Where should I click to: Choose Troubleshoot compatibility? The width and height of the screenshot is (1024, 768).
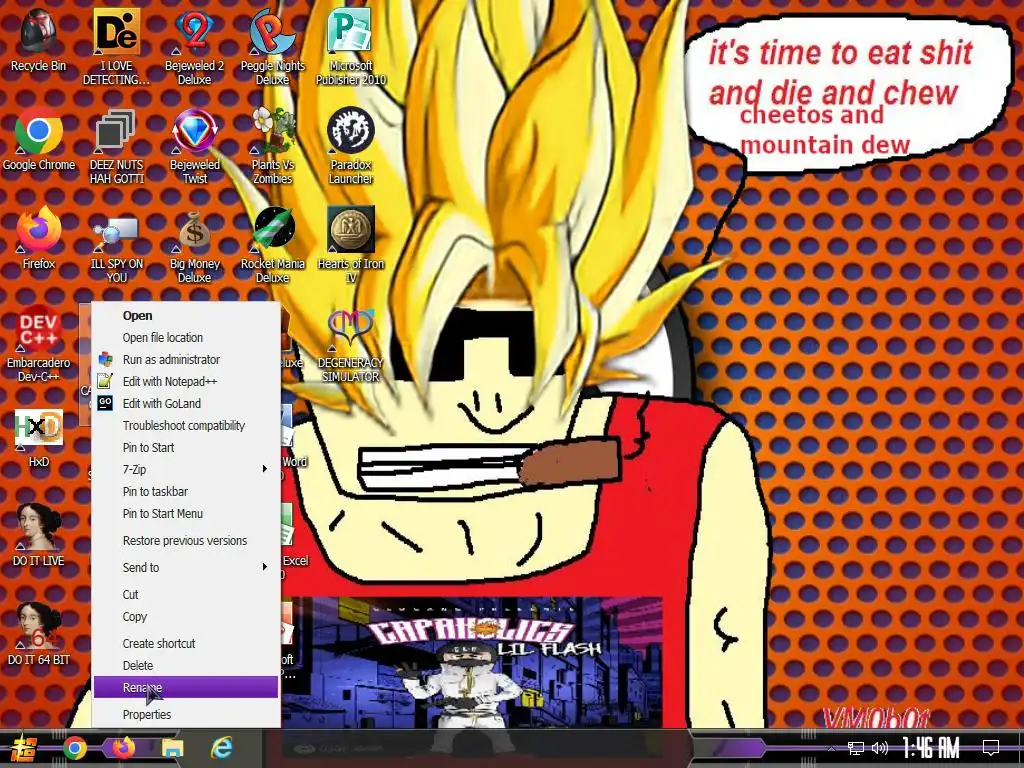click(x=185, y=425)
